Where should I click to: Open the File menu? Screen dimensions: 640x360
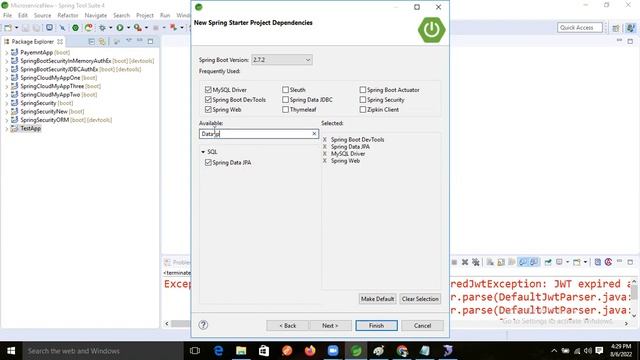pos(7,15)
